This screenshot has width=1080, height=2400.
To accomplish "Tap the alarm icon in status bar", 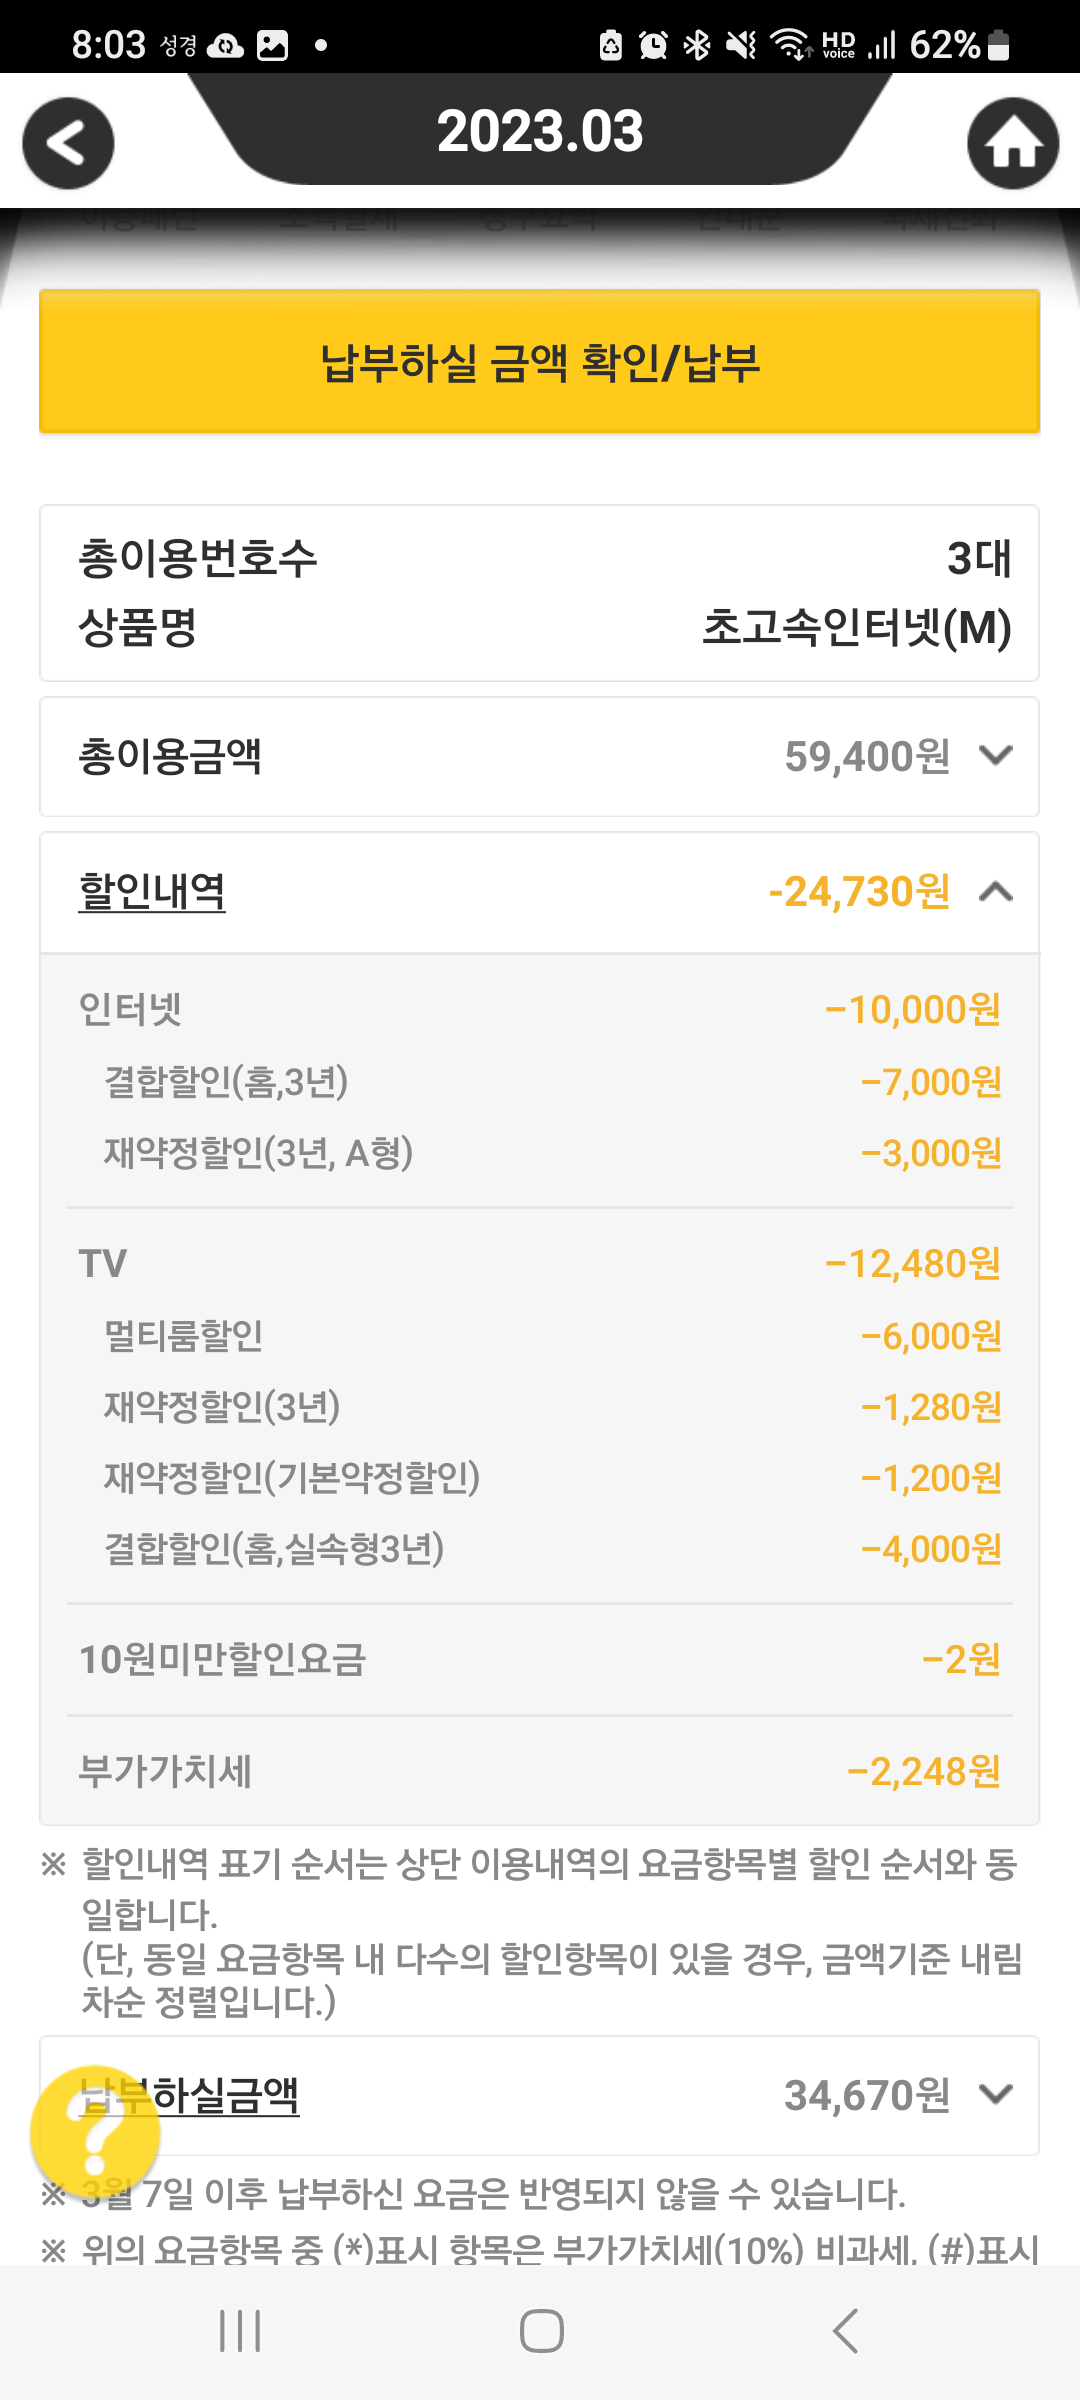I will coord(653,45).
